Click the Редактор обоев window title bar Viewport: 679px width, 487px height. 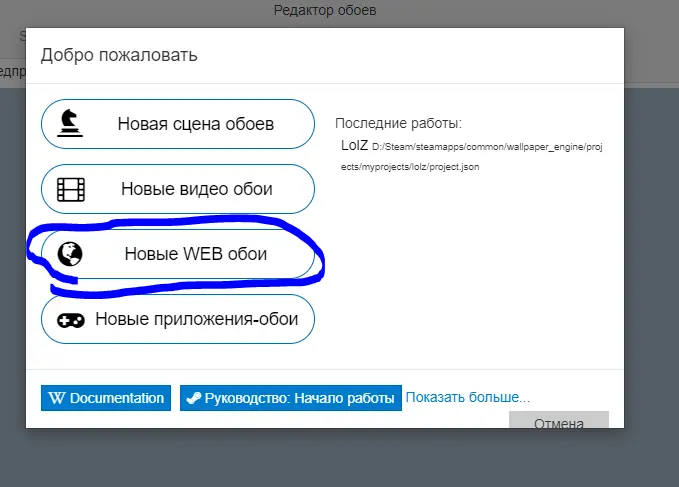[x=325, y=10]
